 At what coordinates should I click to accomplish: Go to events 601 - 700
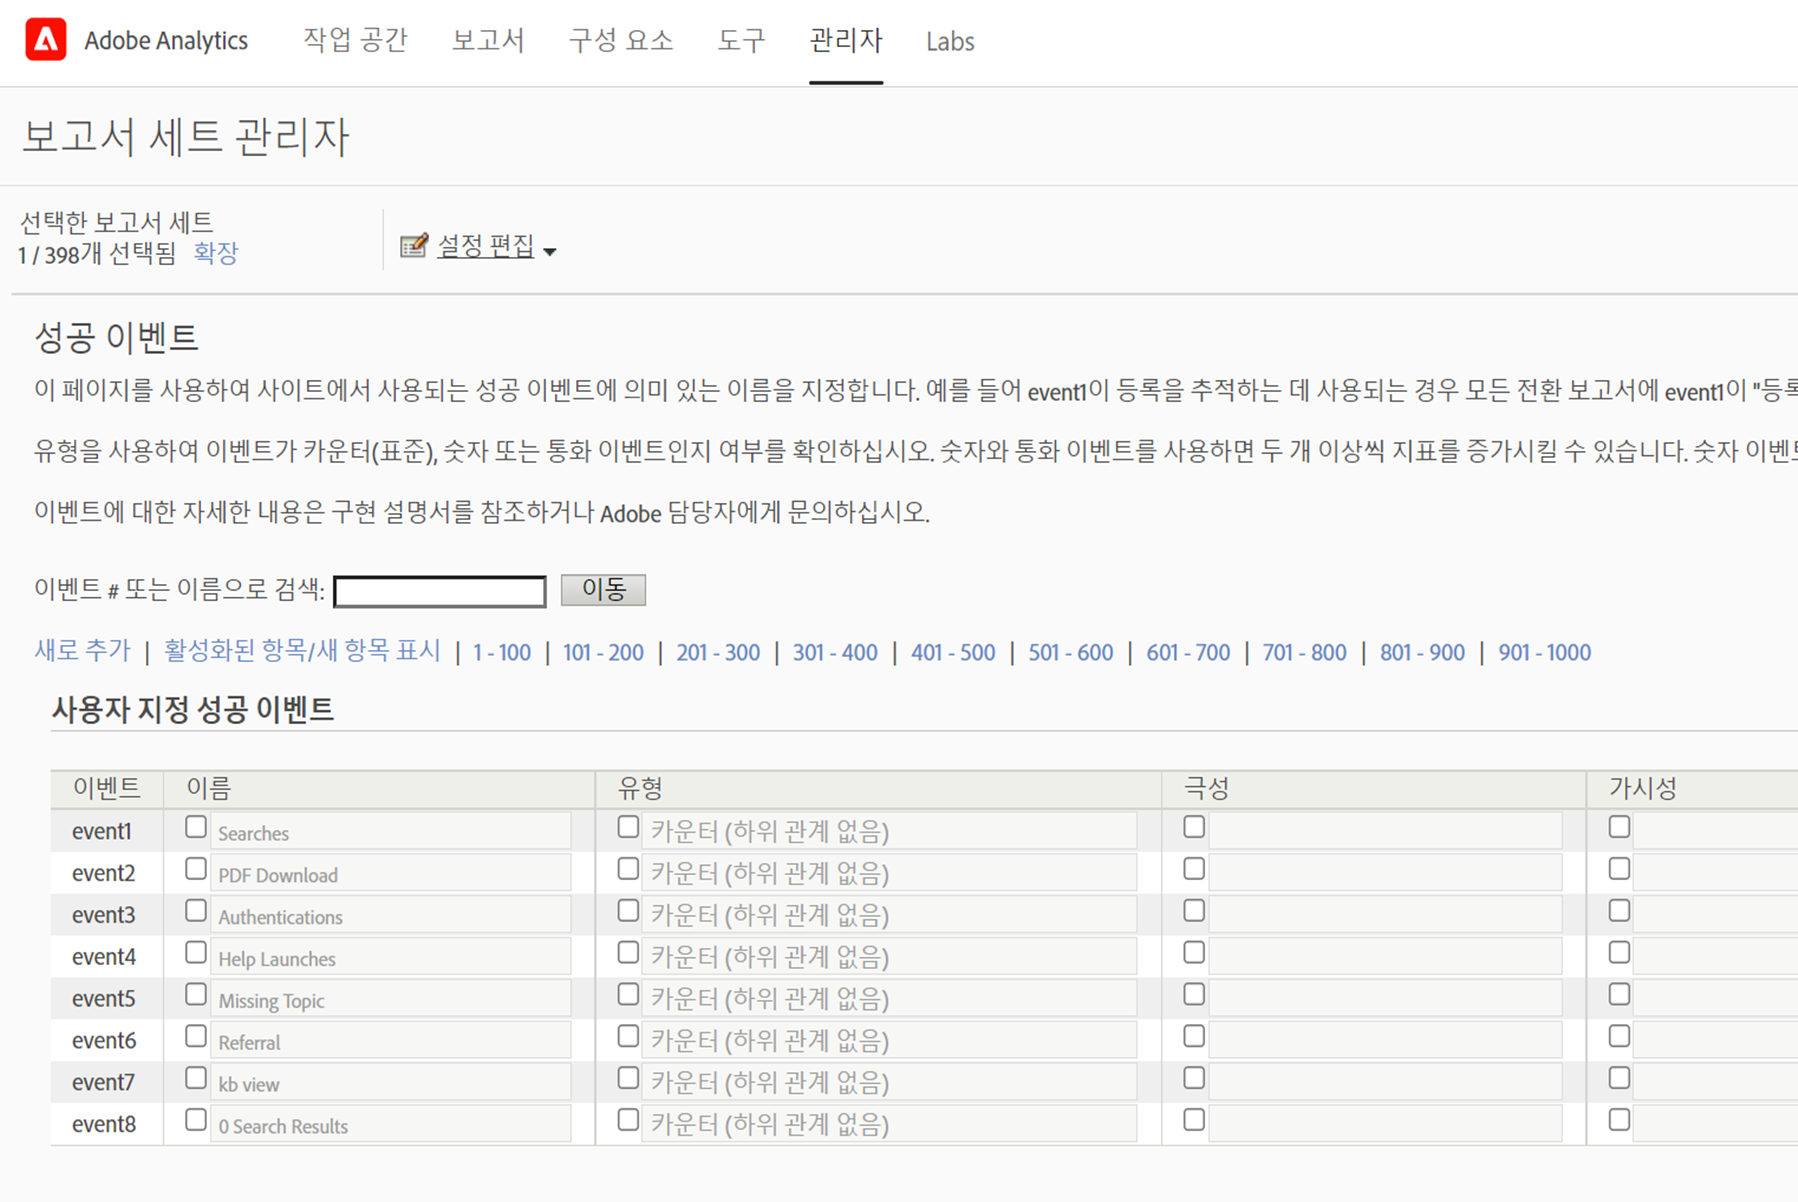tap(1188, 653)
